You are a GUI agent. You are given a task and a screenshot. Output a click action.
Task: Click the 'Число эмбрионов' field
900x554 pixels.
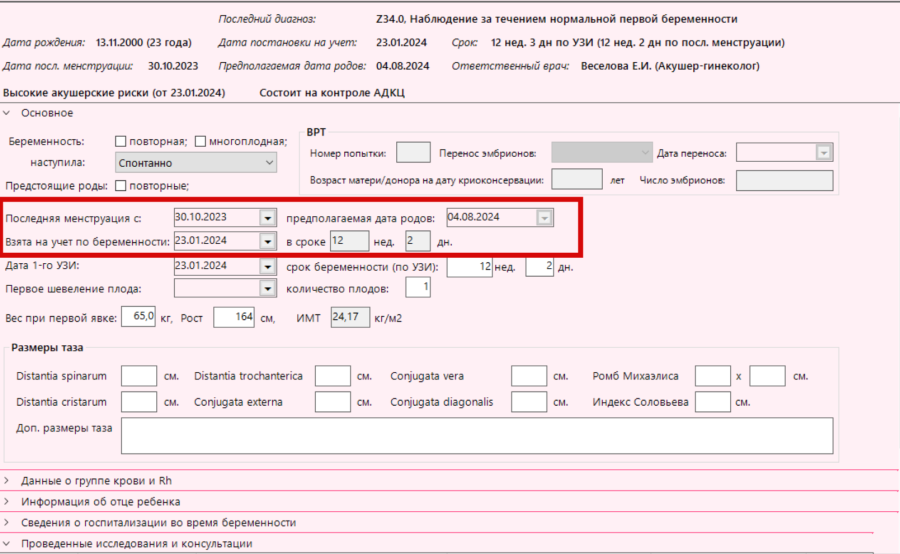point(785,180)
